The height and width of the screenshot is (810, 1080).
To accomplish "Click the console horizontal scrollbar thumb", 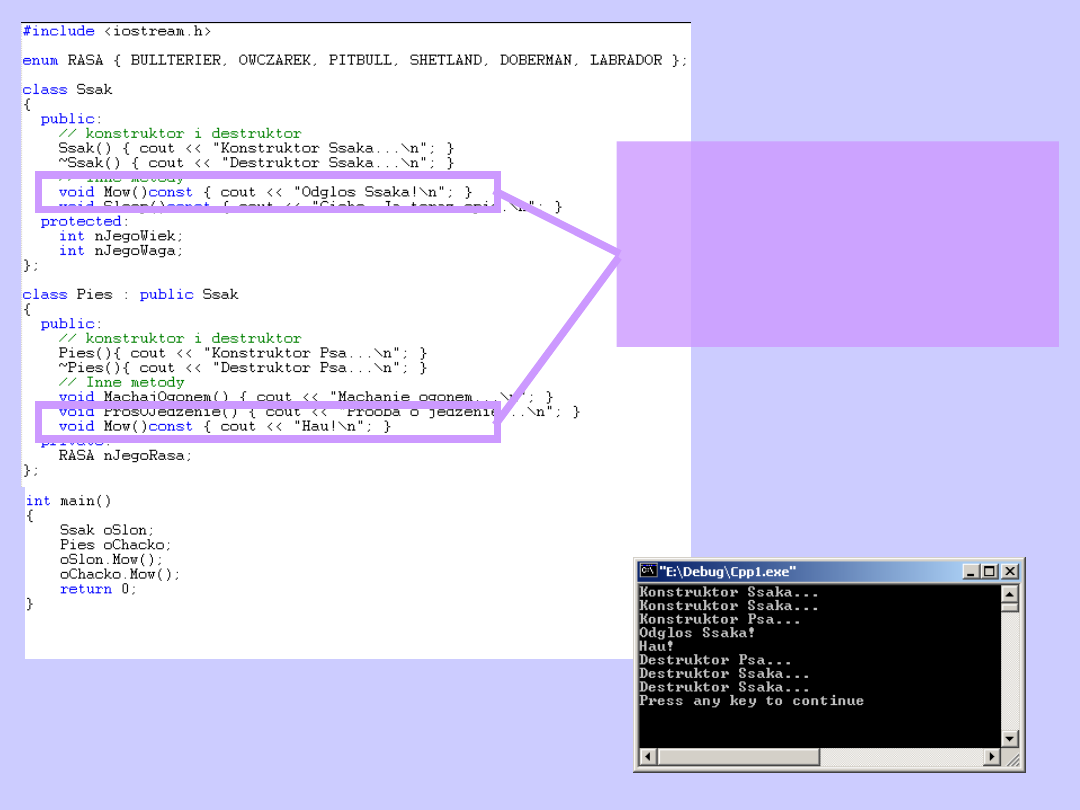I will pos(738,756).
